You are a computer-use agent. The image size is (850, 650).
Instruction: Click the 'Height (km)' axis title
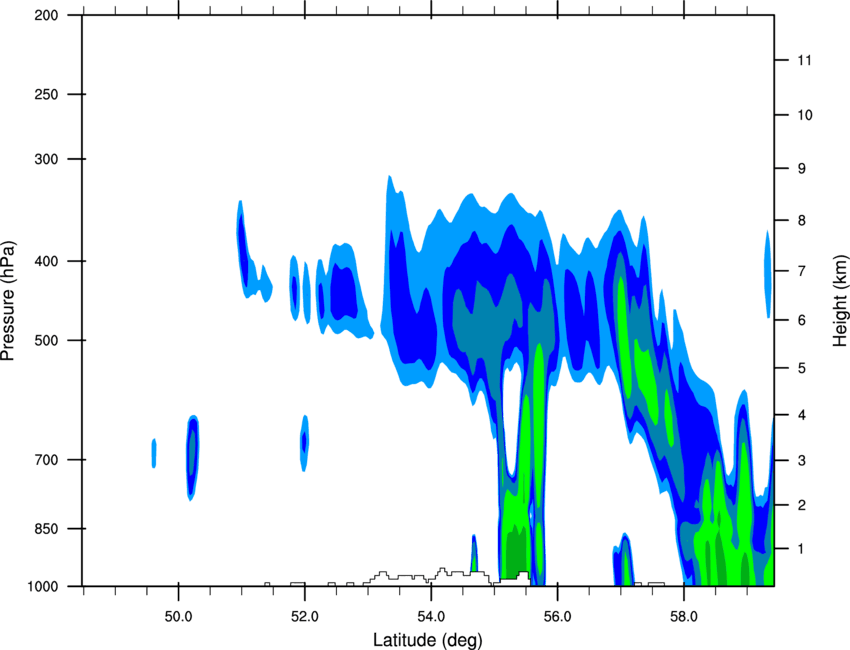[840, 300]
